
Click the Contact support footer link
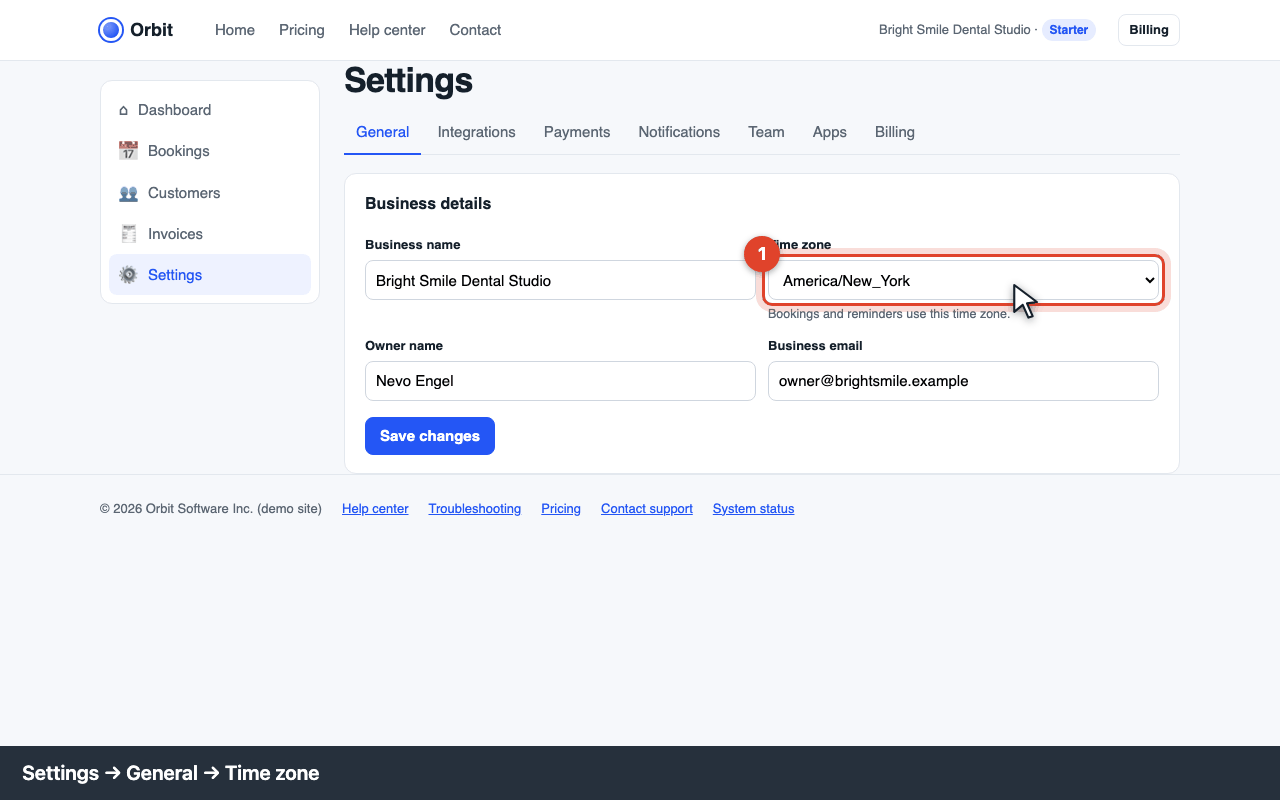click(x=647, y=509)
